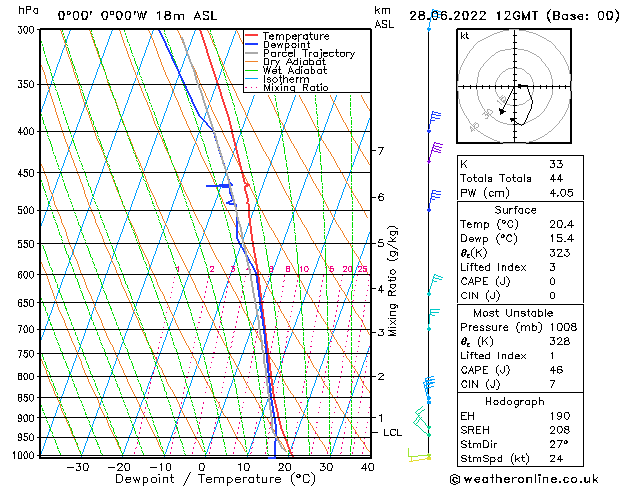This screenshot has height=486, width=629.
Task: Click the surface Dewp value 15.4
Action: 561,239
